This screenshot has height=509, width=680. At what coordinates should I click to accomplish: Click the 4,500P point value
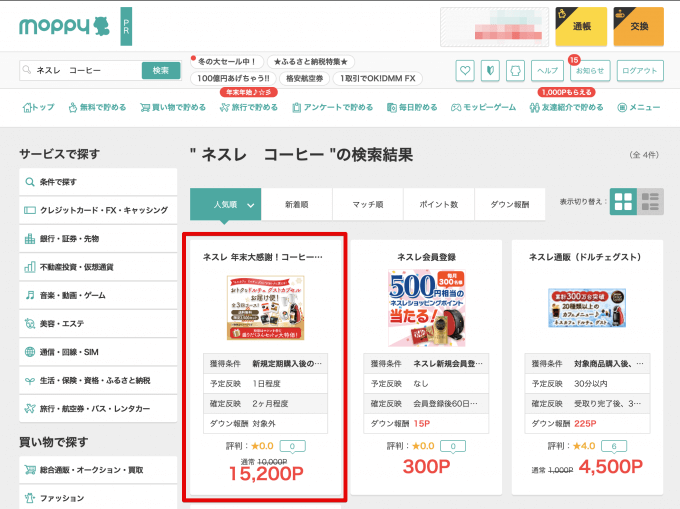[x=611, y=467]
